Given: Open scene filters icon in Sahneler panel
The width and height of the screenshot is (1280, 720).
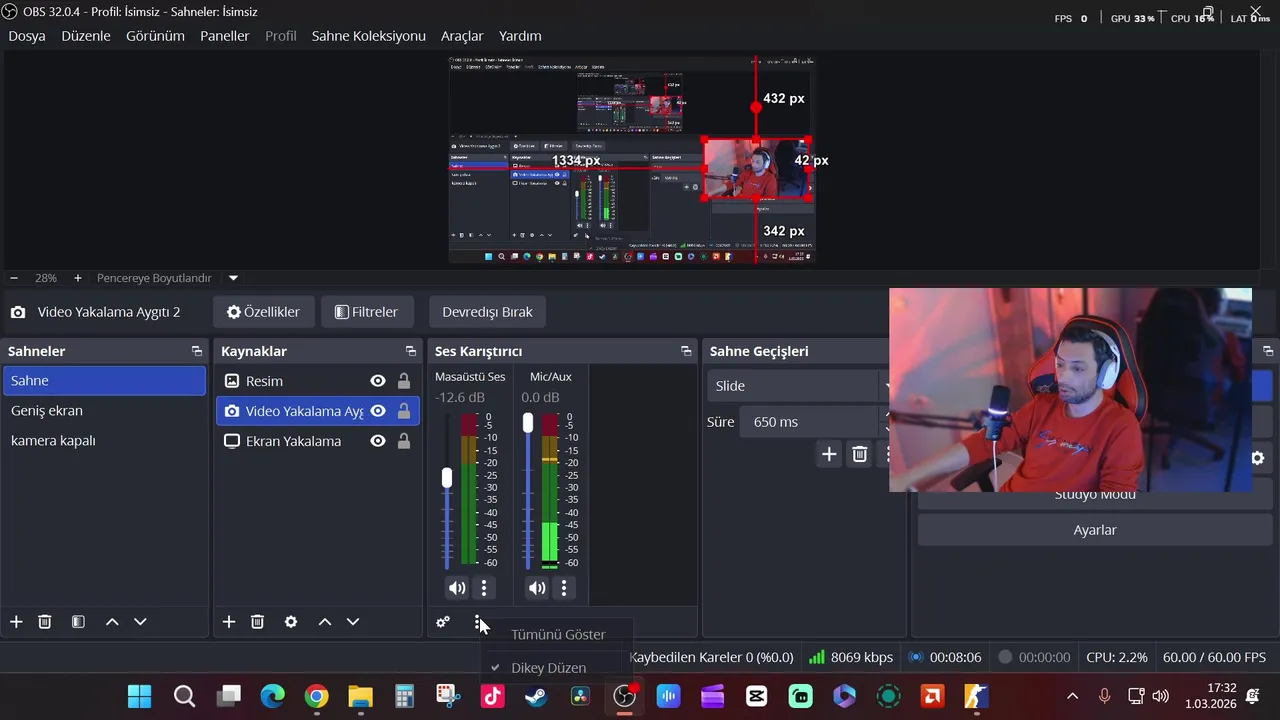Looking at the screenshot, I should click(78, 622).
